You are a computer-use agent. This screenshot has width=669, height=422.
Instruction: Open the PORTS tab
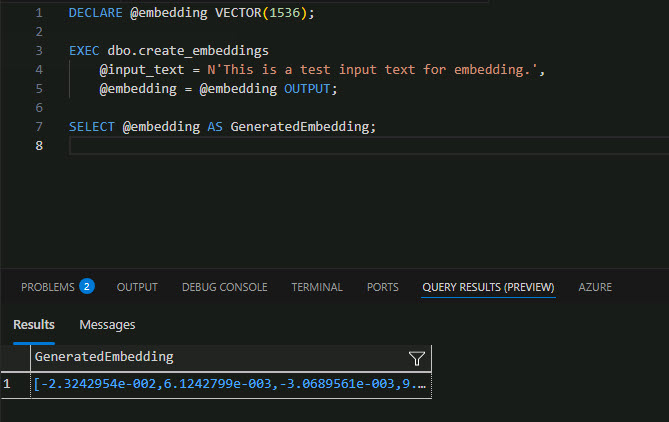(x=383, y=287)
